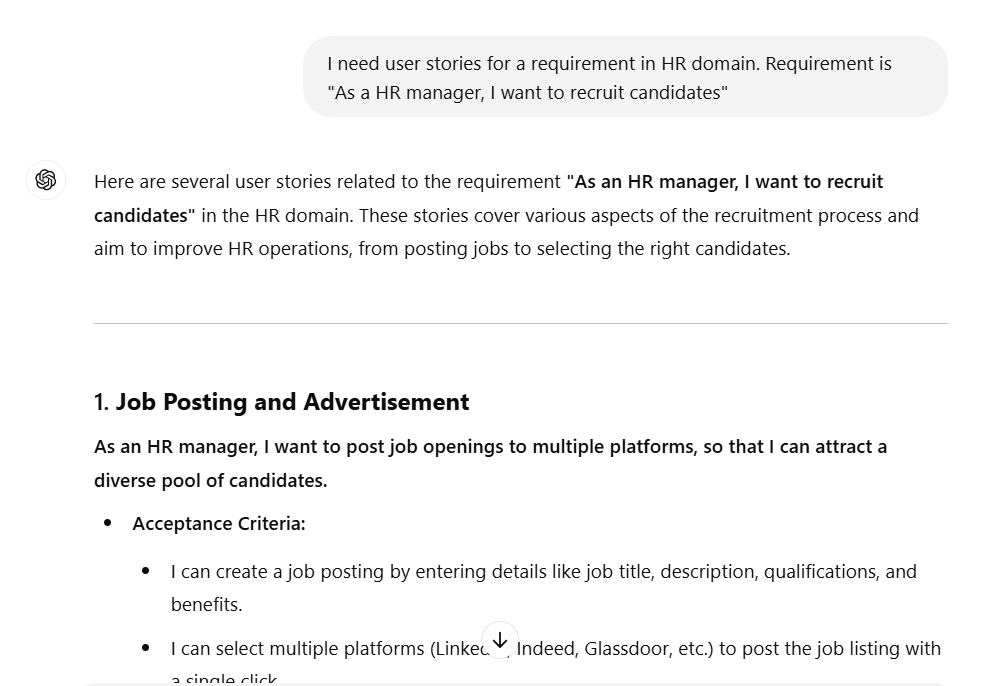982x686 pixels.
Task: Click the ChatGPT logo avatar icon
Action: coord(46,180)
